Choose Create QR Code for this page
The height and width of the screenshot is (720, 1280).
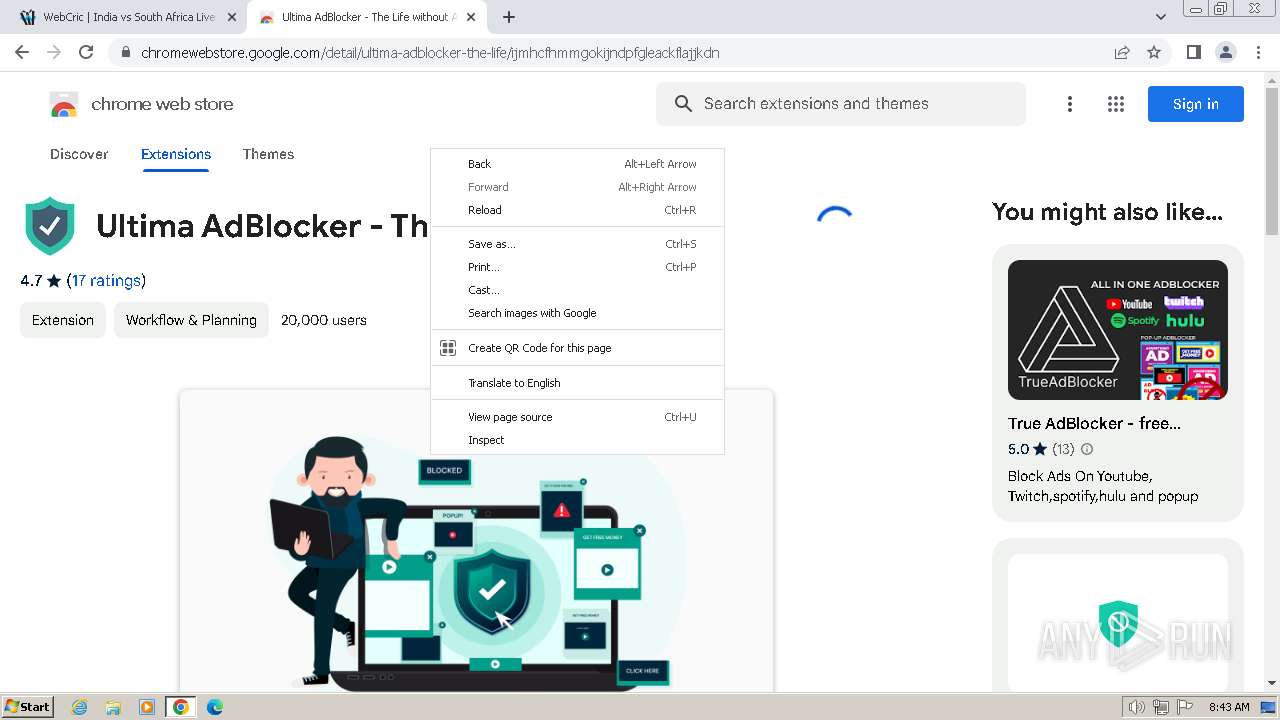[x=577, y=348]
